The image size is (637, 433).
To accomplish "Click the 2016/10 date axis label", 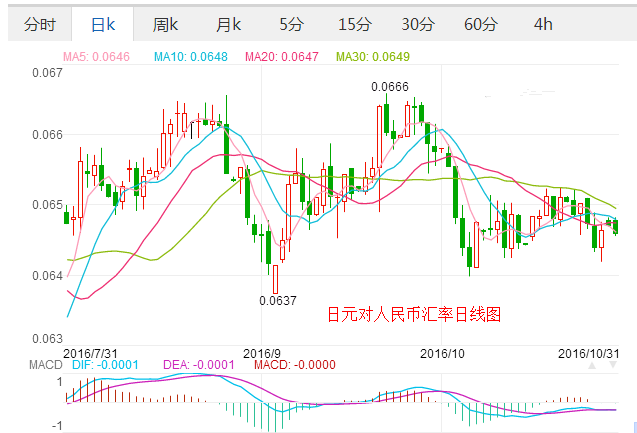I will [442, 353].
